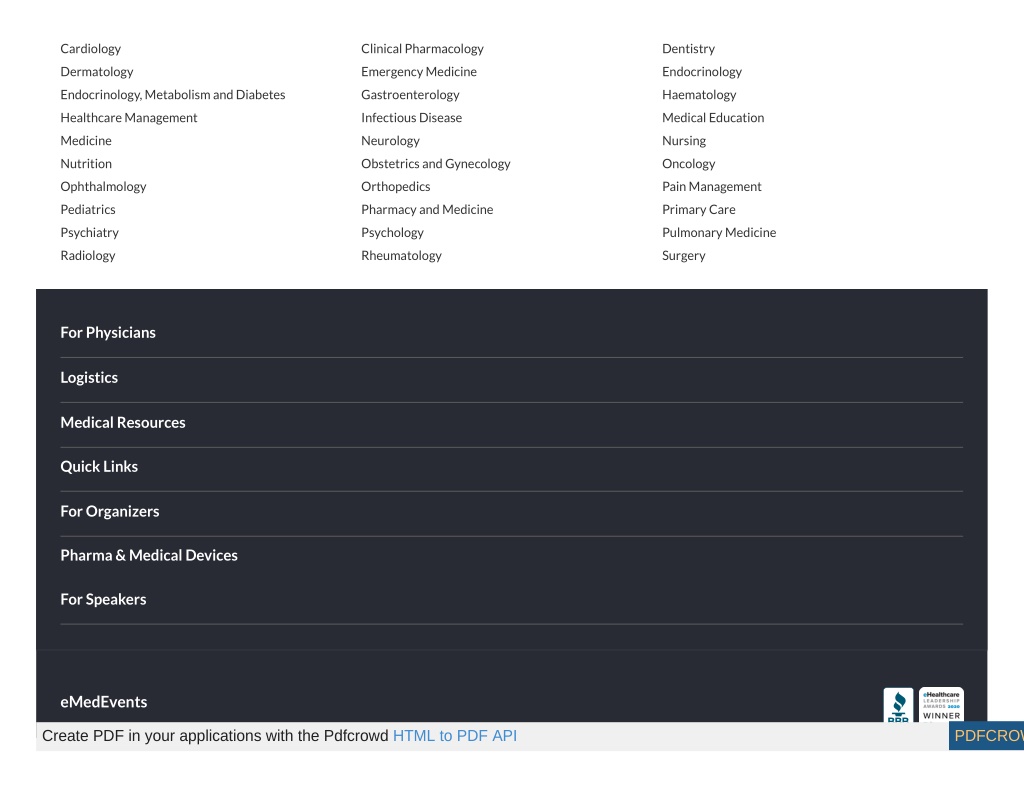1024x791 pixels.
Task: Go to Gastroenterology
Action: coord(411,95)
